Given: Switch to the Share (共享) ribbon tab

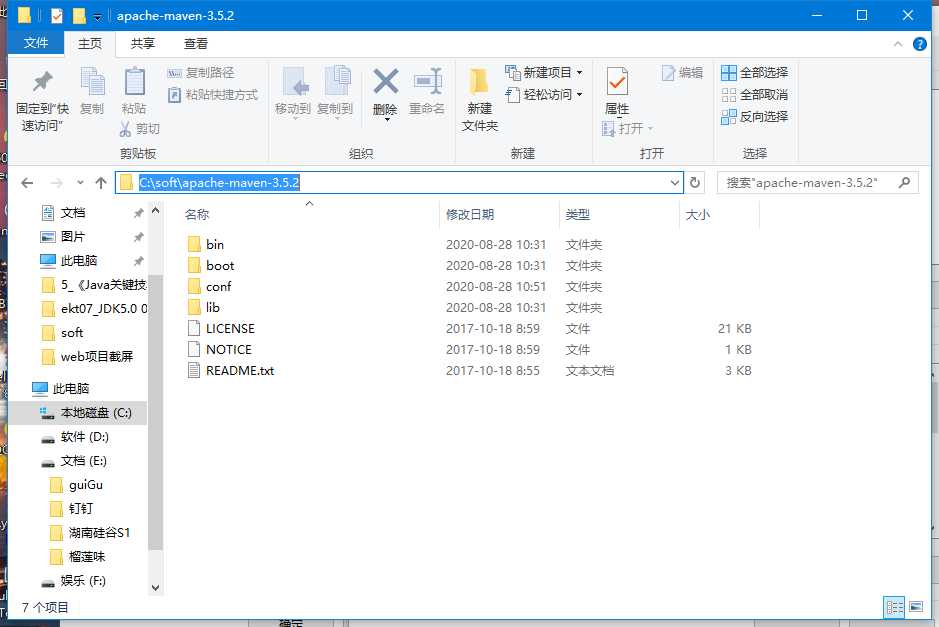Looking at the screenshot, I should 143,43.
